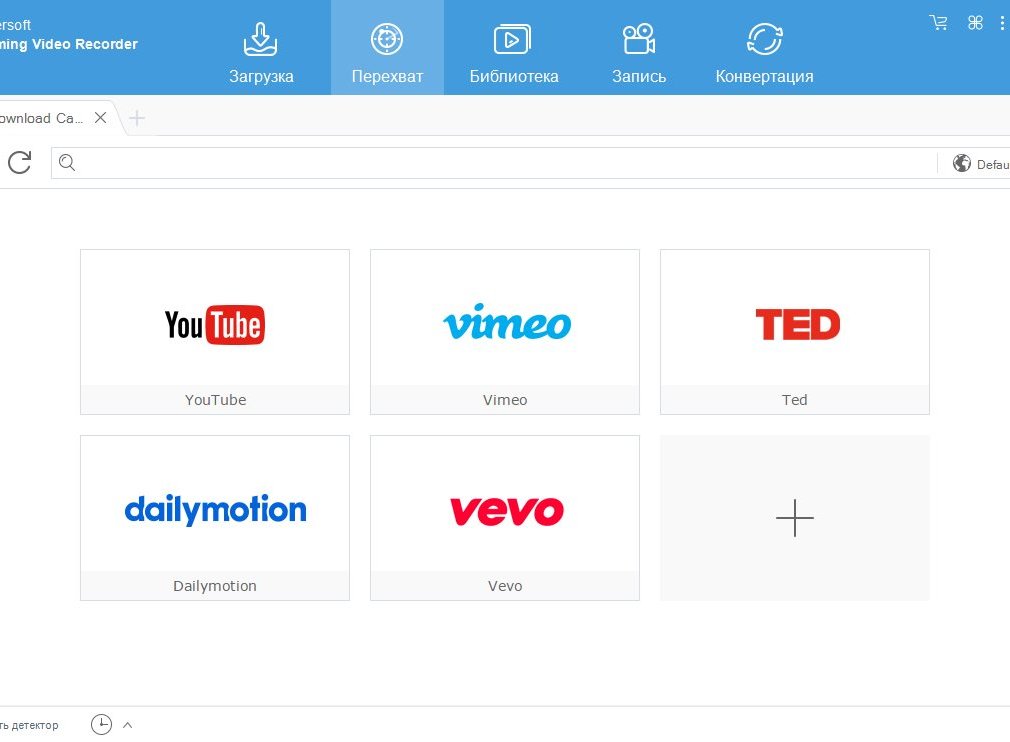
Task: Open the Default globe dropdown
Action: click(x=980, y=164)
